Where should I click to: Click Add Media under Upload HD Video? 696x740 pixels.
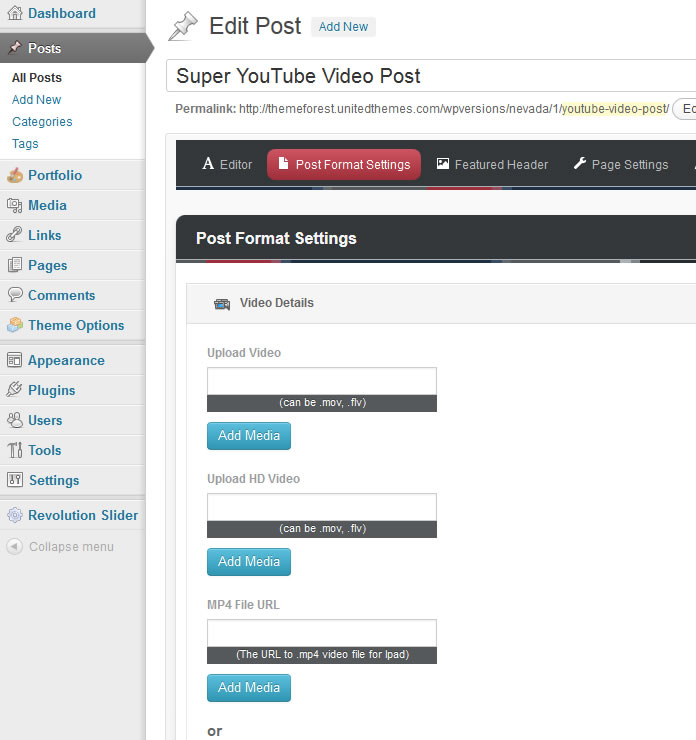pyautogui.click(x=249, y=562)
